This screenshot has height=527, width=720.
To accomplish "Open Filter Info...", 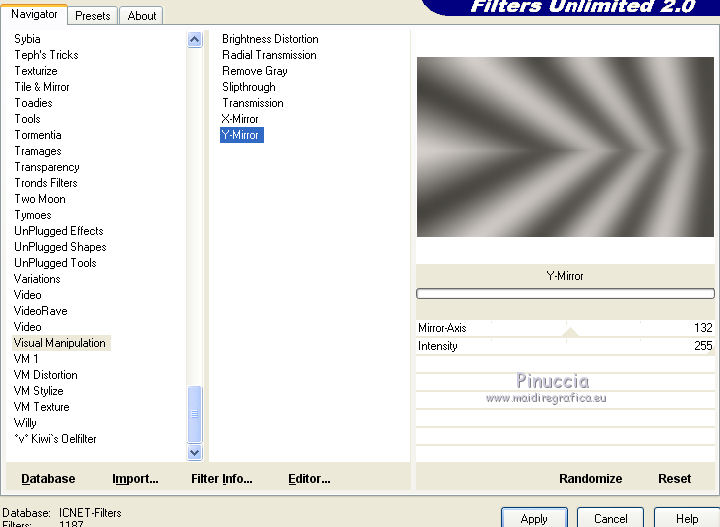I will point(222,479).
